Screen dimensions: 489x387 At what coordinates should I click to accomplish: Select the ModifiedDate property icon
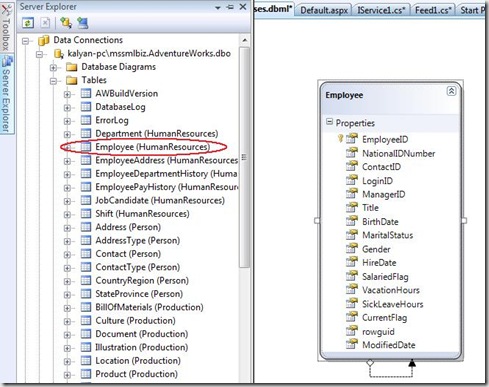pyautogui.click(x=351, y=344)
